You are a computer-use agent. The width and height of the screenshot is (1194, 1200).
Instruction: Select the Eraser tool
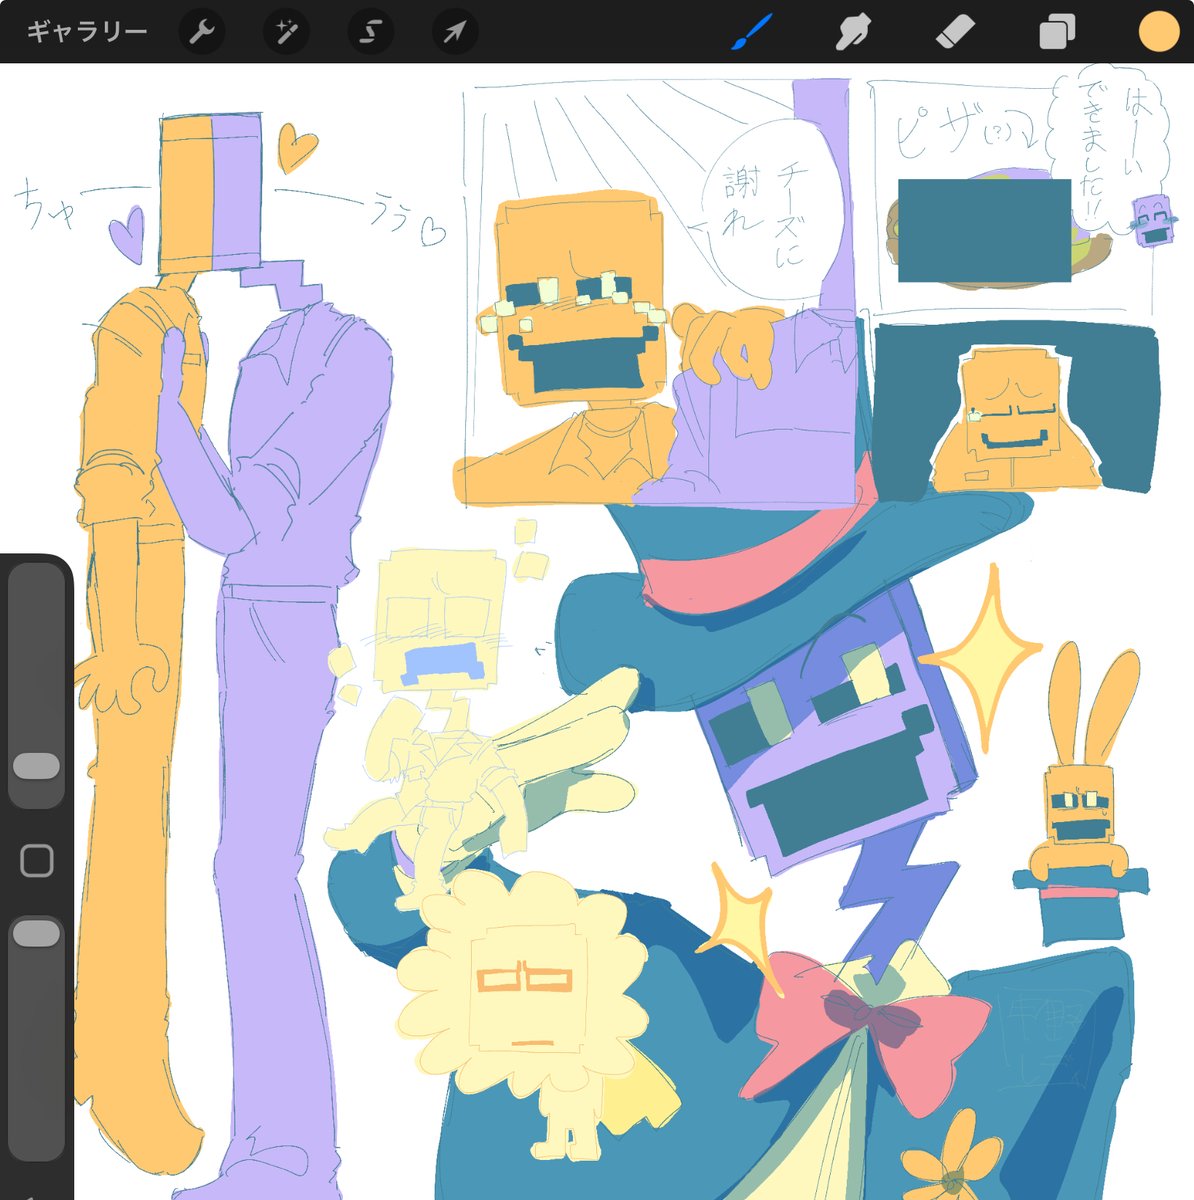click(x=954, y=33)
